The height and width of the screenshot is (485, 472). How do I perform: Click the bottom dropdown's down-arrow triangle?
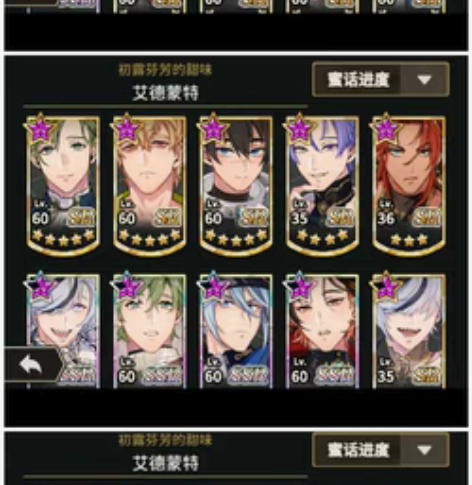(424, 450)
